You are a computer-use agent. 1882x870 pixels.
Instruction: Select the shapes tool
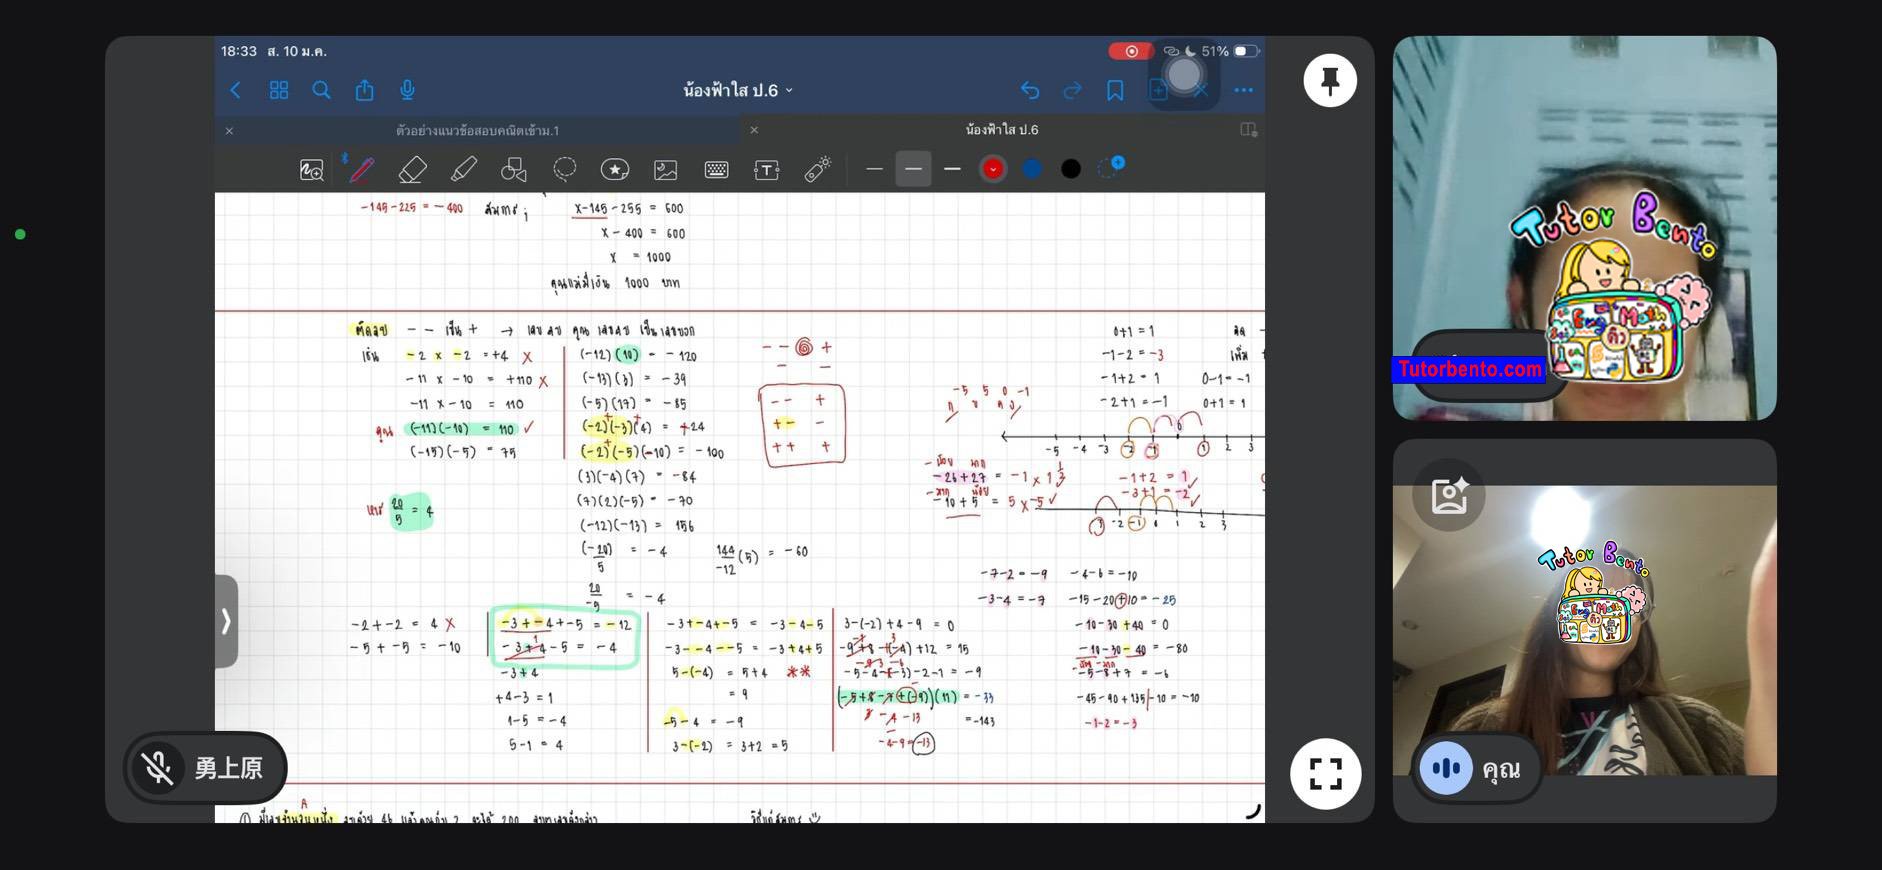[514, 170]
